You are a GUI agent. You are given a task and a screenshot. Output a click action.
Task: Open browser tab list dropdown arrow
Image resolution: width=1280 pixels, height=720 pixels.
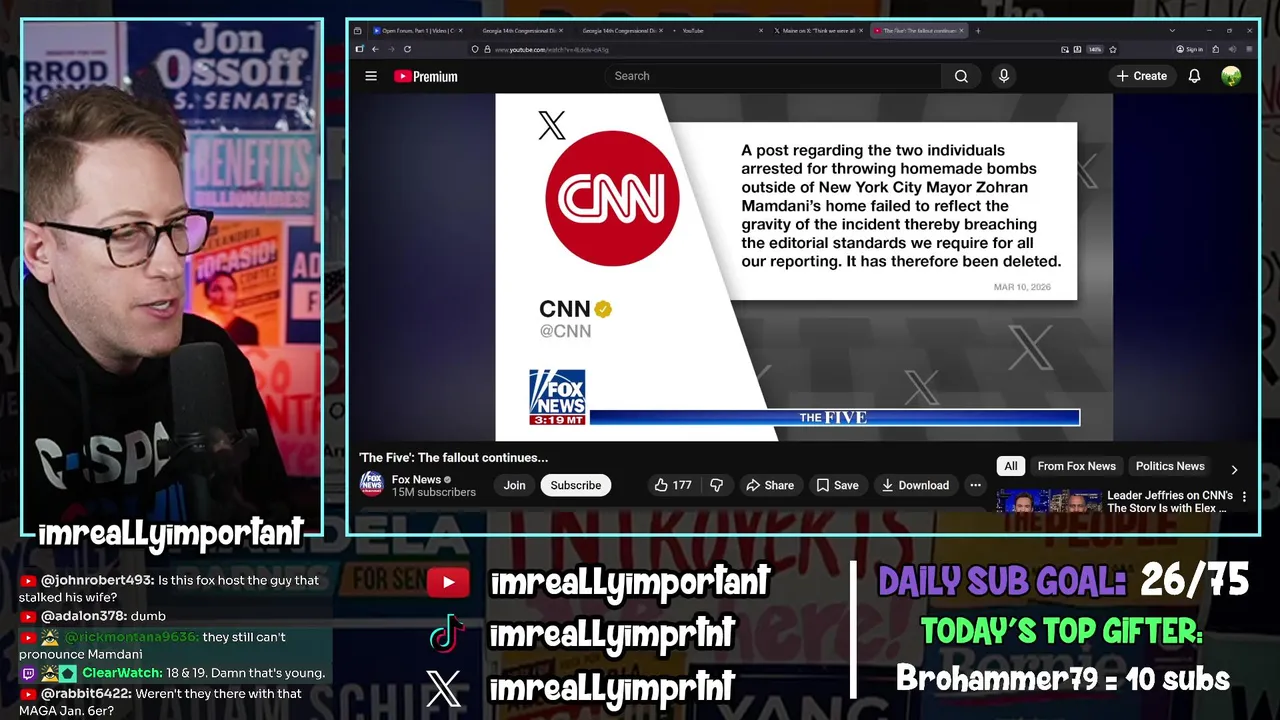(1172, 31)
